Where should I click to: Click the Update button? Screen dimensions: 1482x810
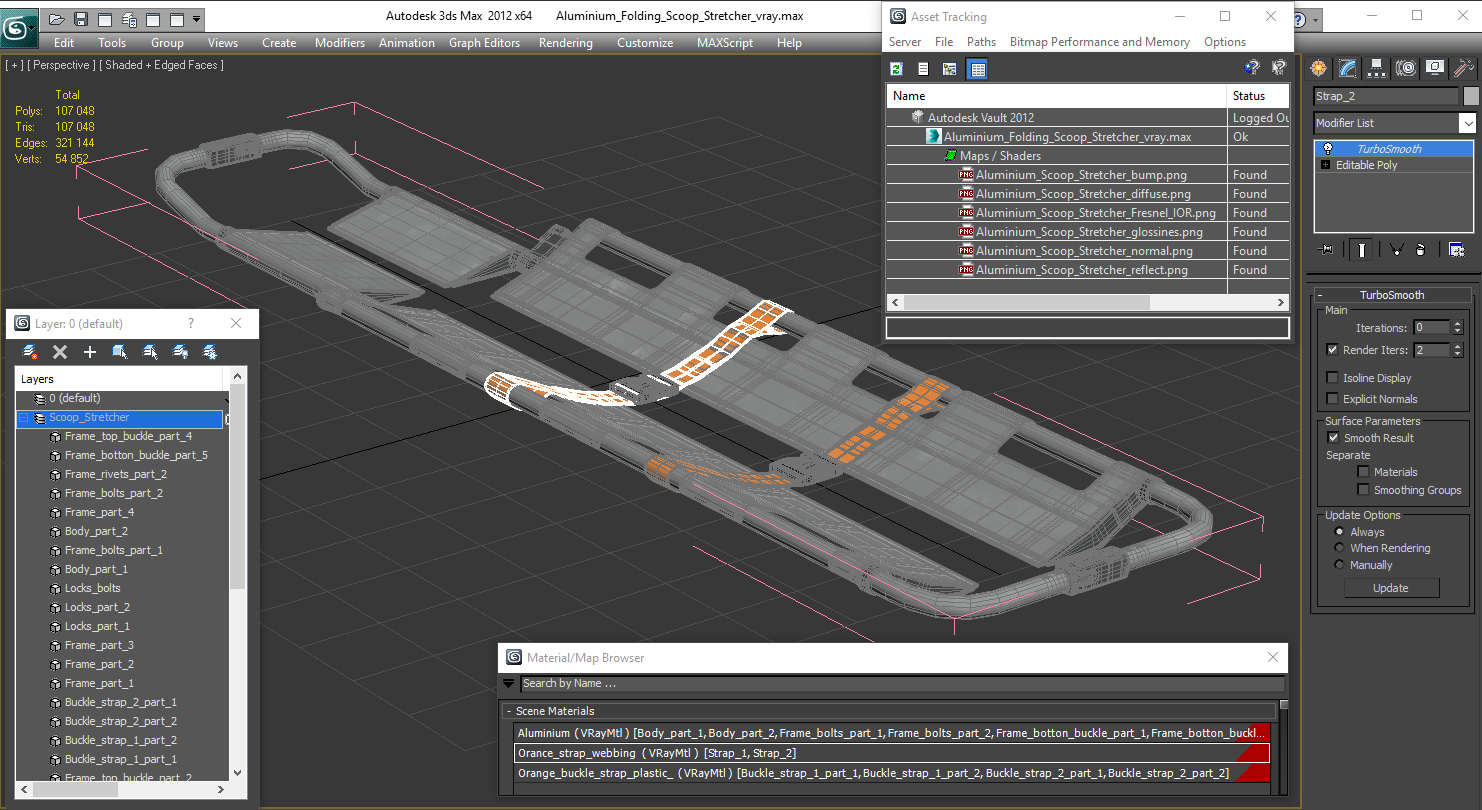coord(1391,588)
